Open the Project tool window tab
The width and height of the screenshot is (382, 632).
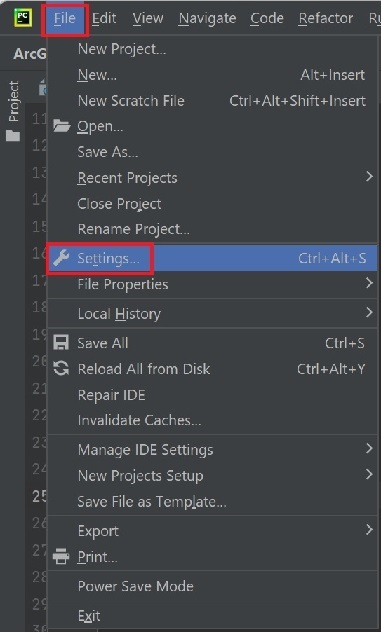click(13, 101)
